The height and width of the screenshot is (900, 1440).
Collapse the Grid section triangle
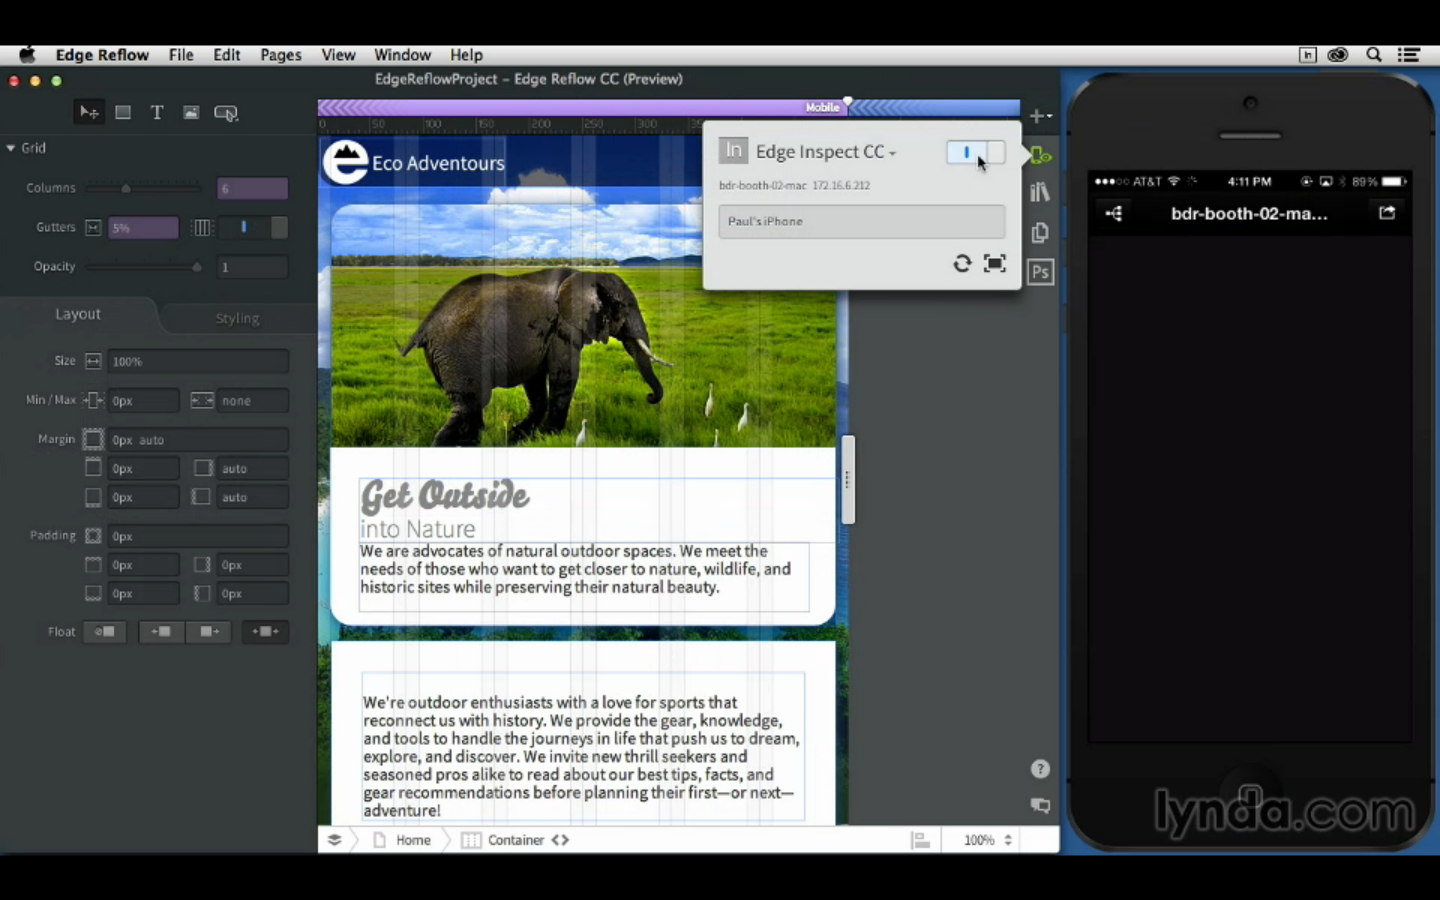[x=11, y=148]
